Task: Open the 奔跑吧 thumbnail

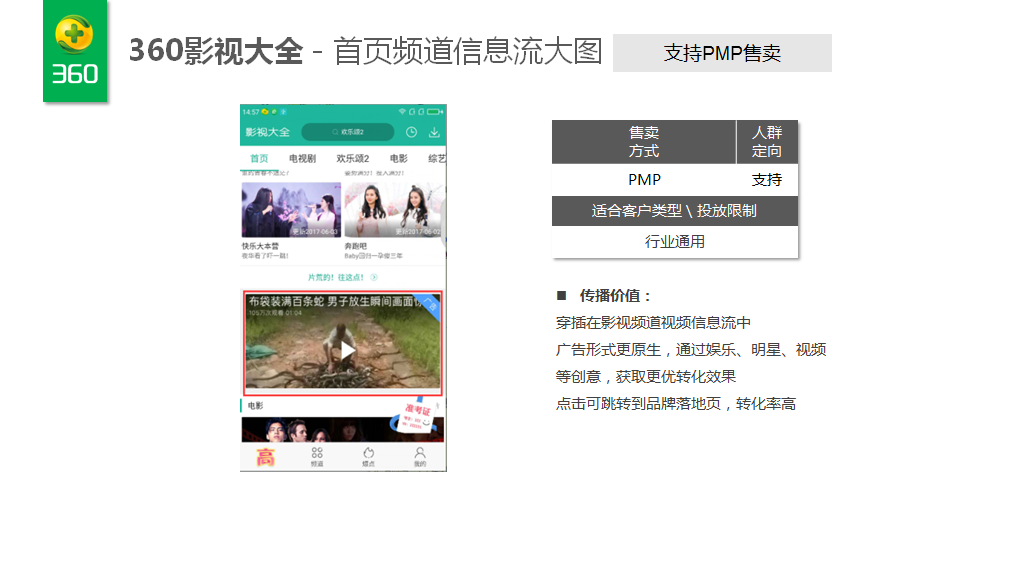Action: pyautogui.click(x=395, y=210)
